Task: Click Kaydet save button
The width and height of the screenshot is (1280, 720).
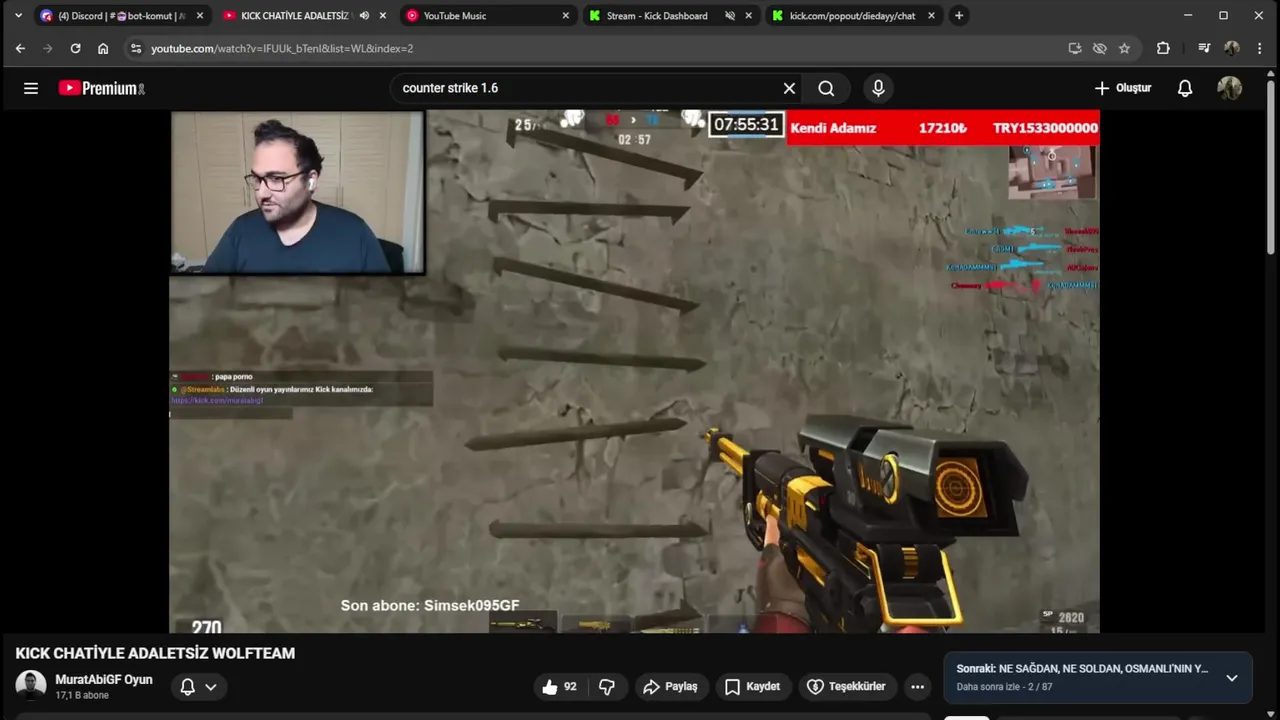Action: click(752, 687)
